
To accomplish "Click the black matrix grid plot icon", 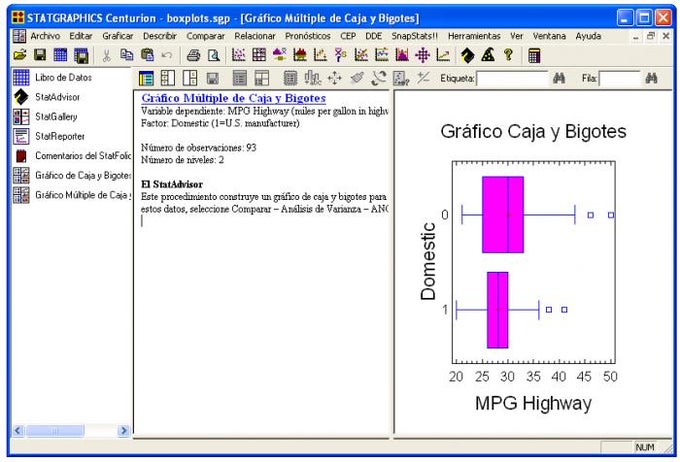I will tap(259, 55).
